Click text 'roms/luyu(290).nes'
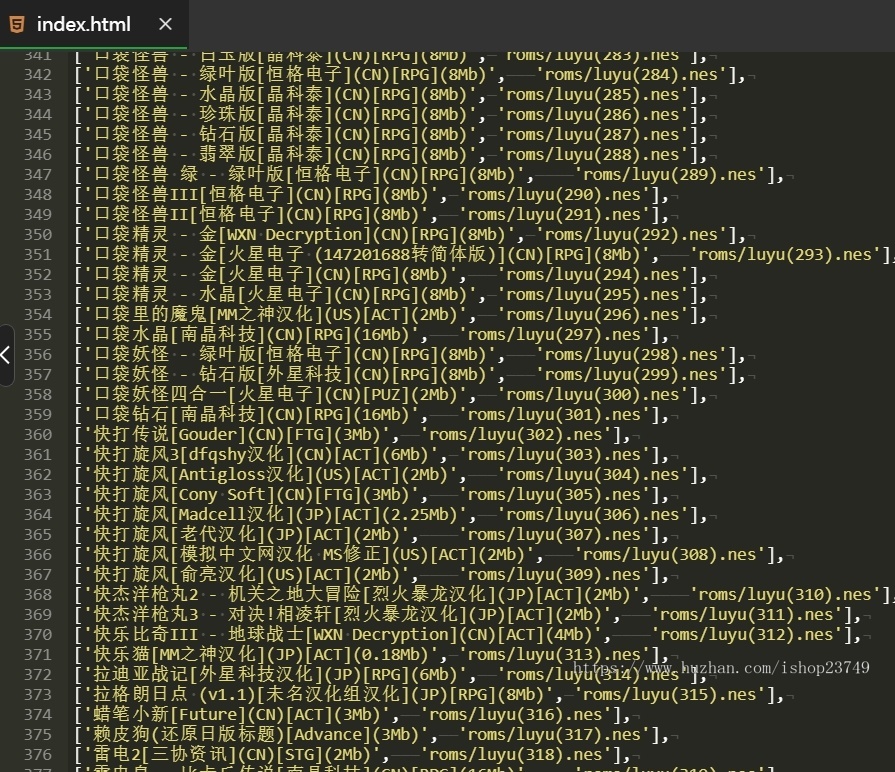This screenshot has height=772, width=895. coord(554,195)
